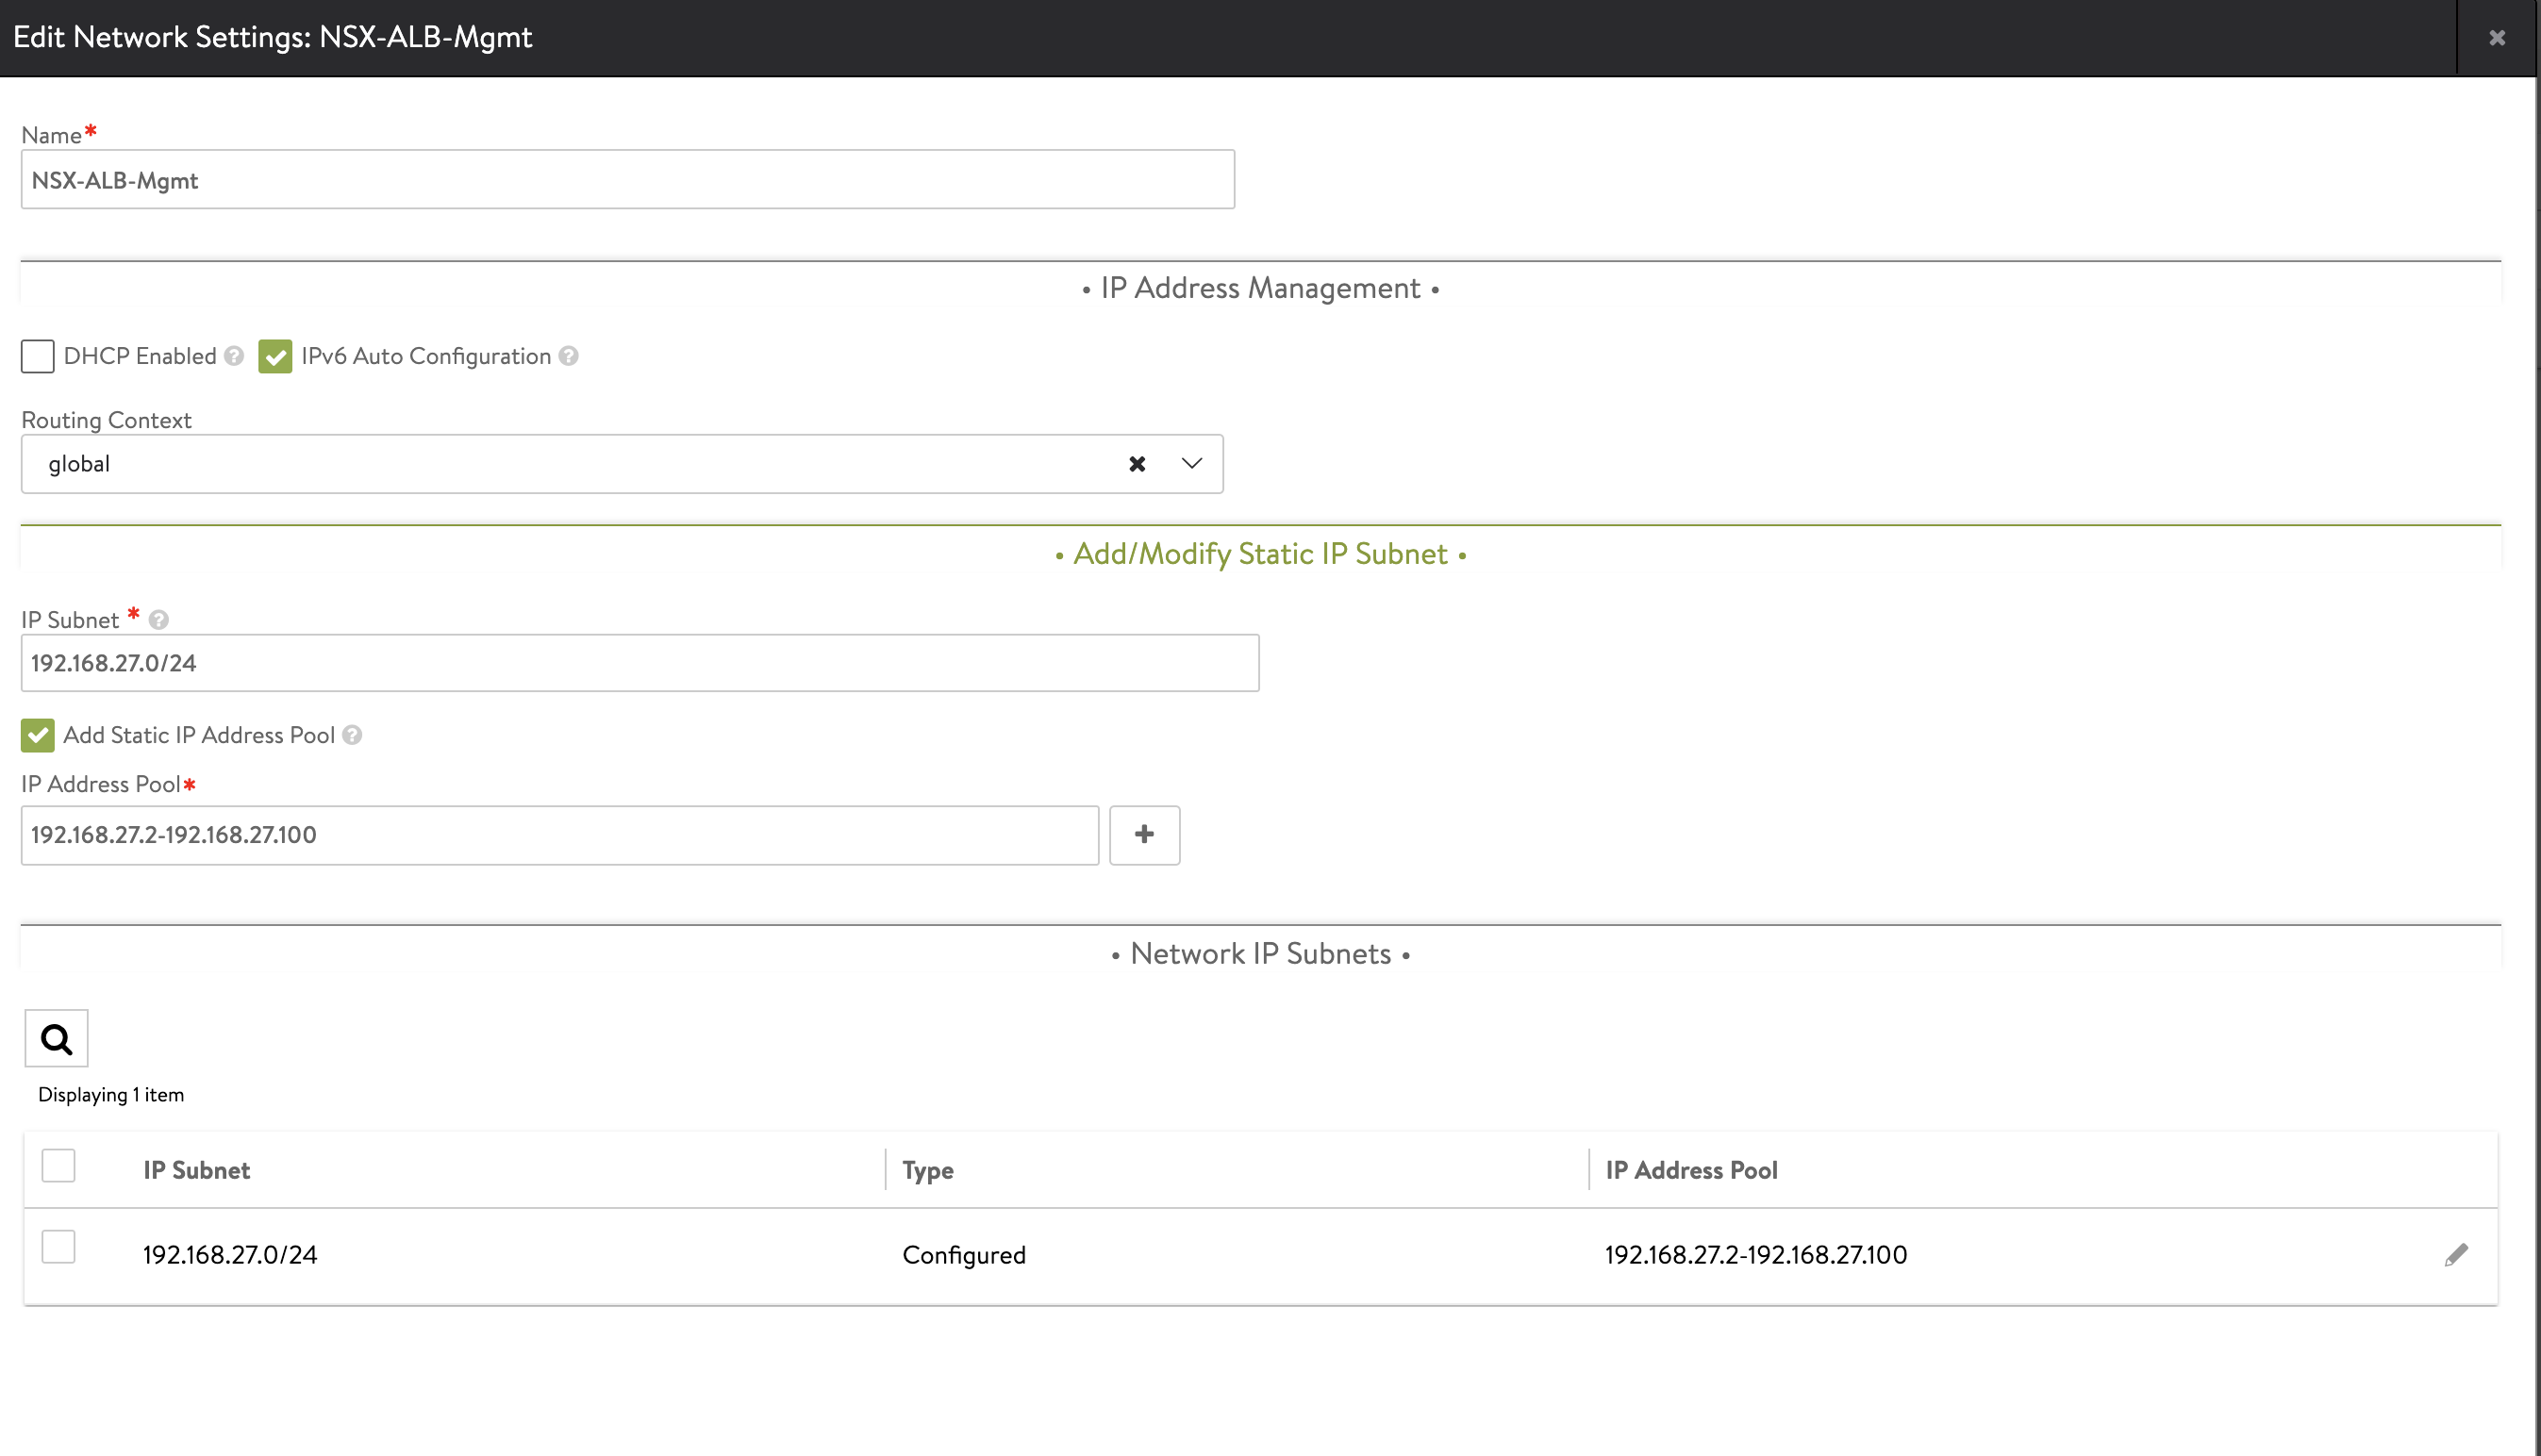Screen dimensions: 2541x1456
Task: Clear the global Routing Context selection
Action: pos(1136,463)
